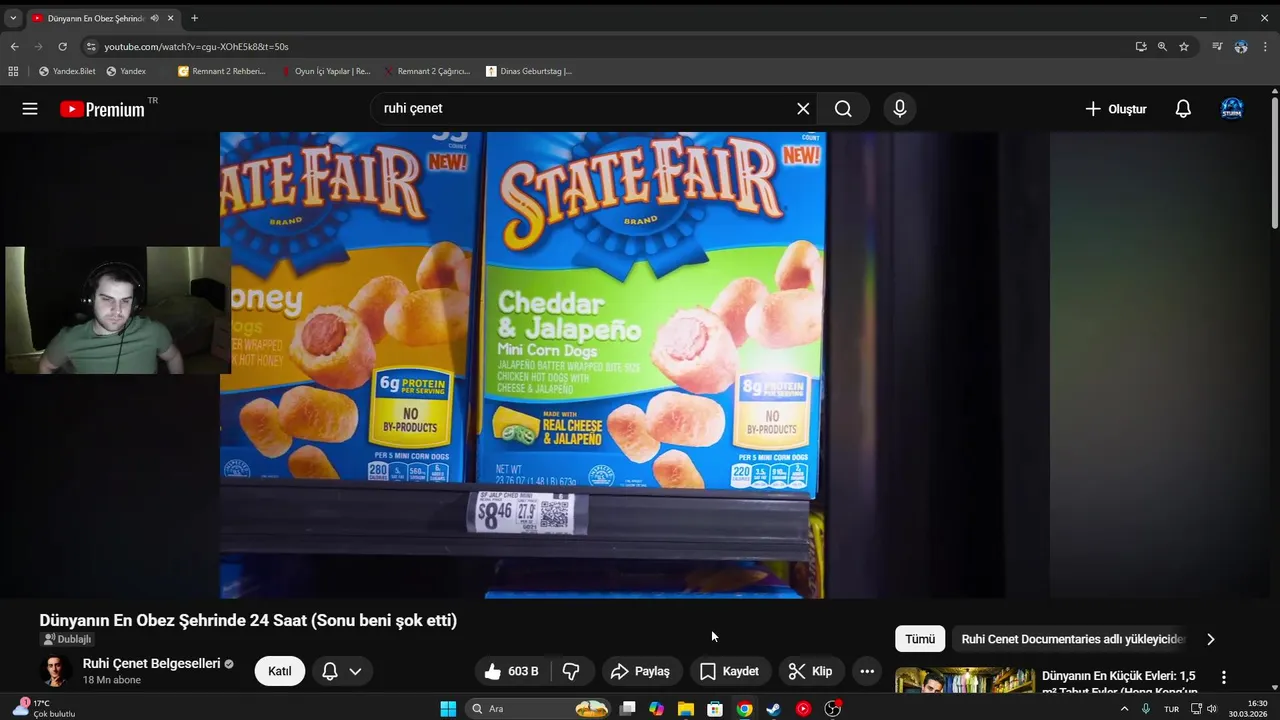The height and width of the screenshot is (720, 1280).
Task: Click the taskbar Ara search box
Action: [x=539, y=709]
